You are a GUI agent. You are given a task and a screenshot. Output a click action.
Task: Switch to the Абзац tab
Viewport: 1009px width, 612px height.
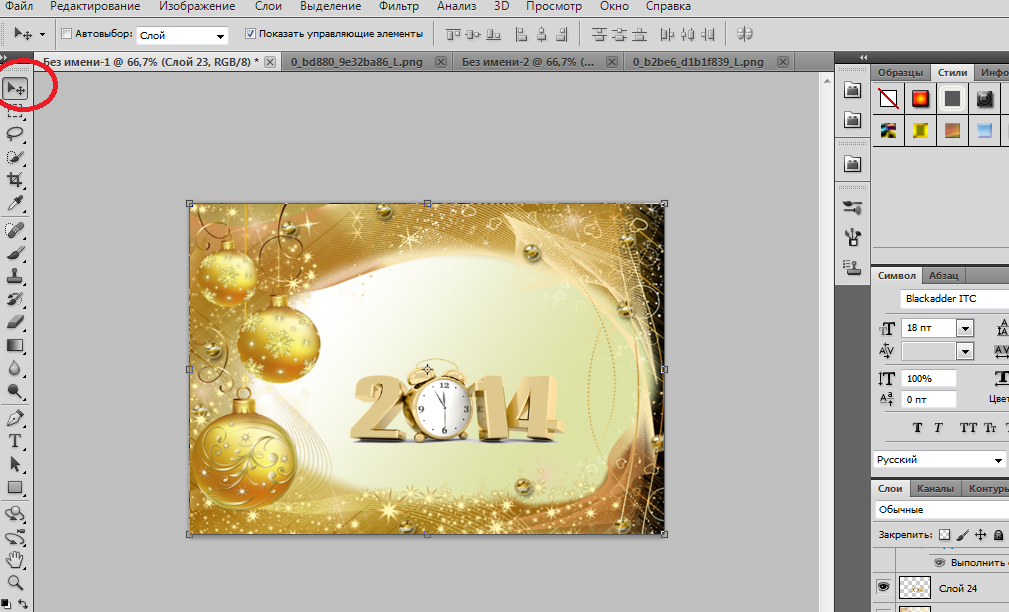point(943,275)
